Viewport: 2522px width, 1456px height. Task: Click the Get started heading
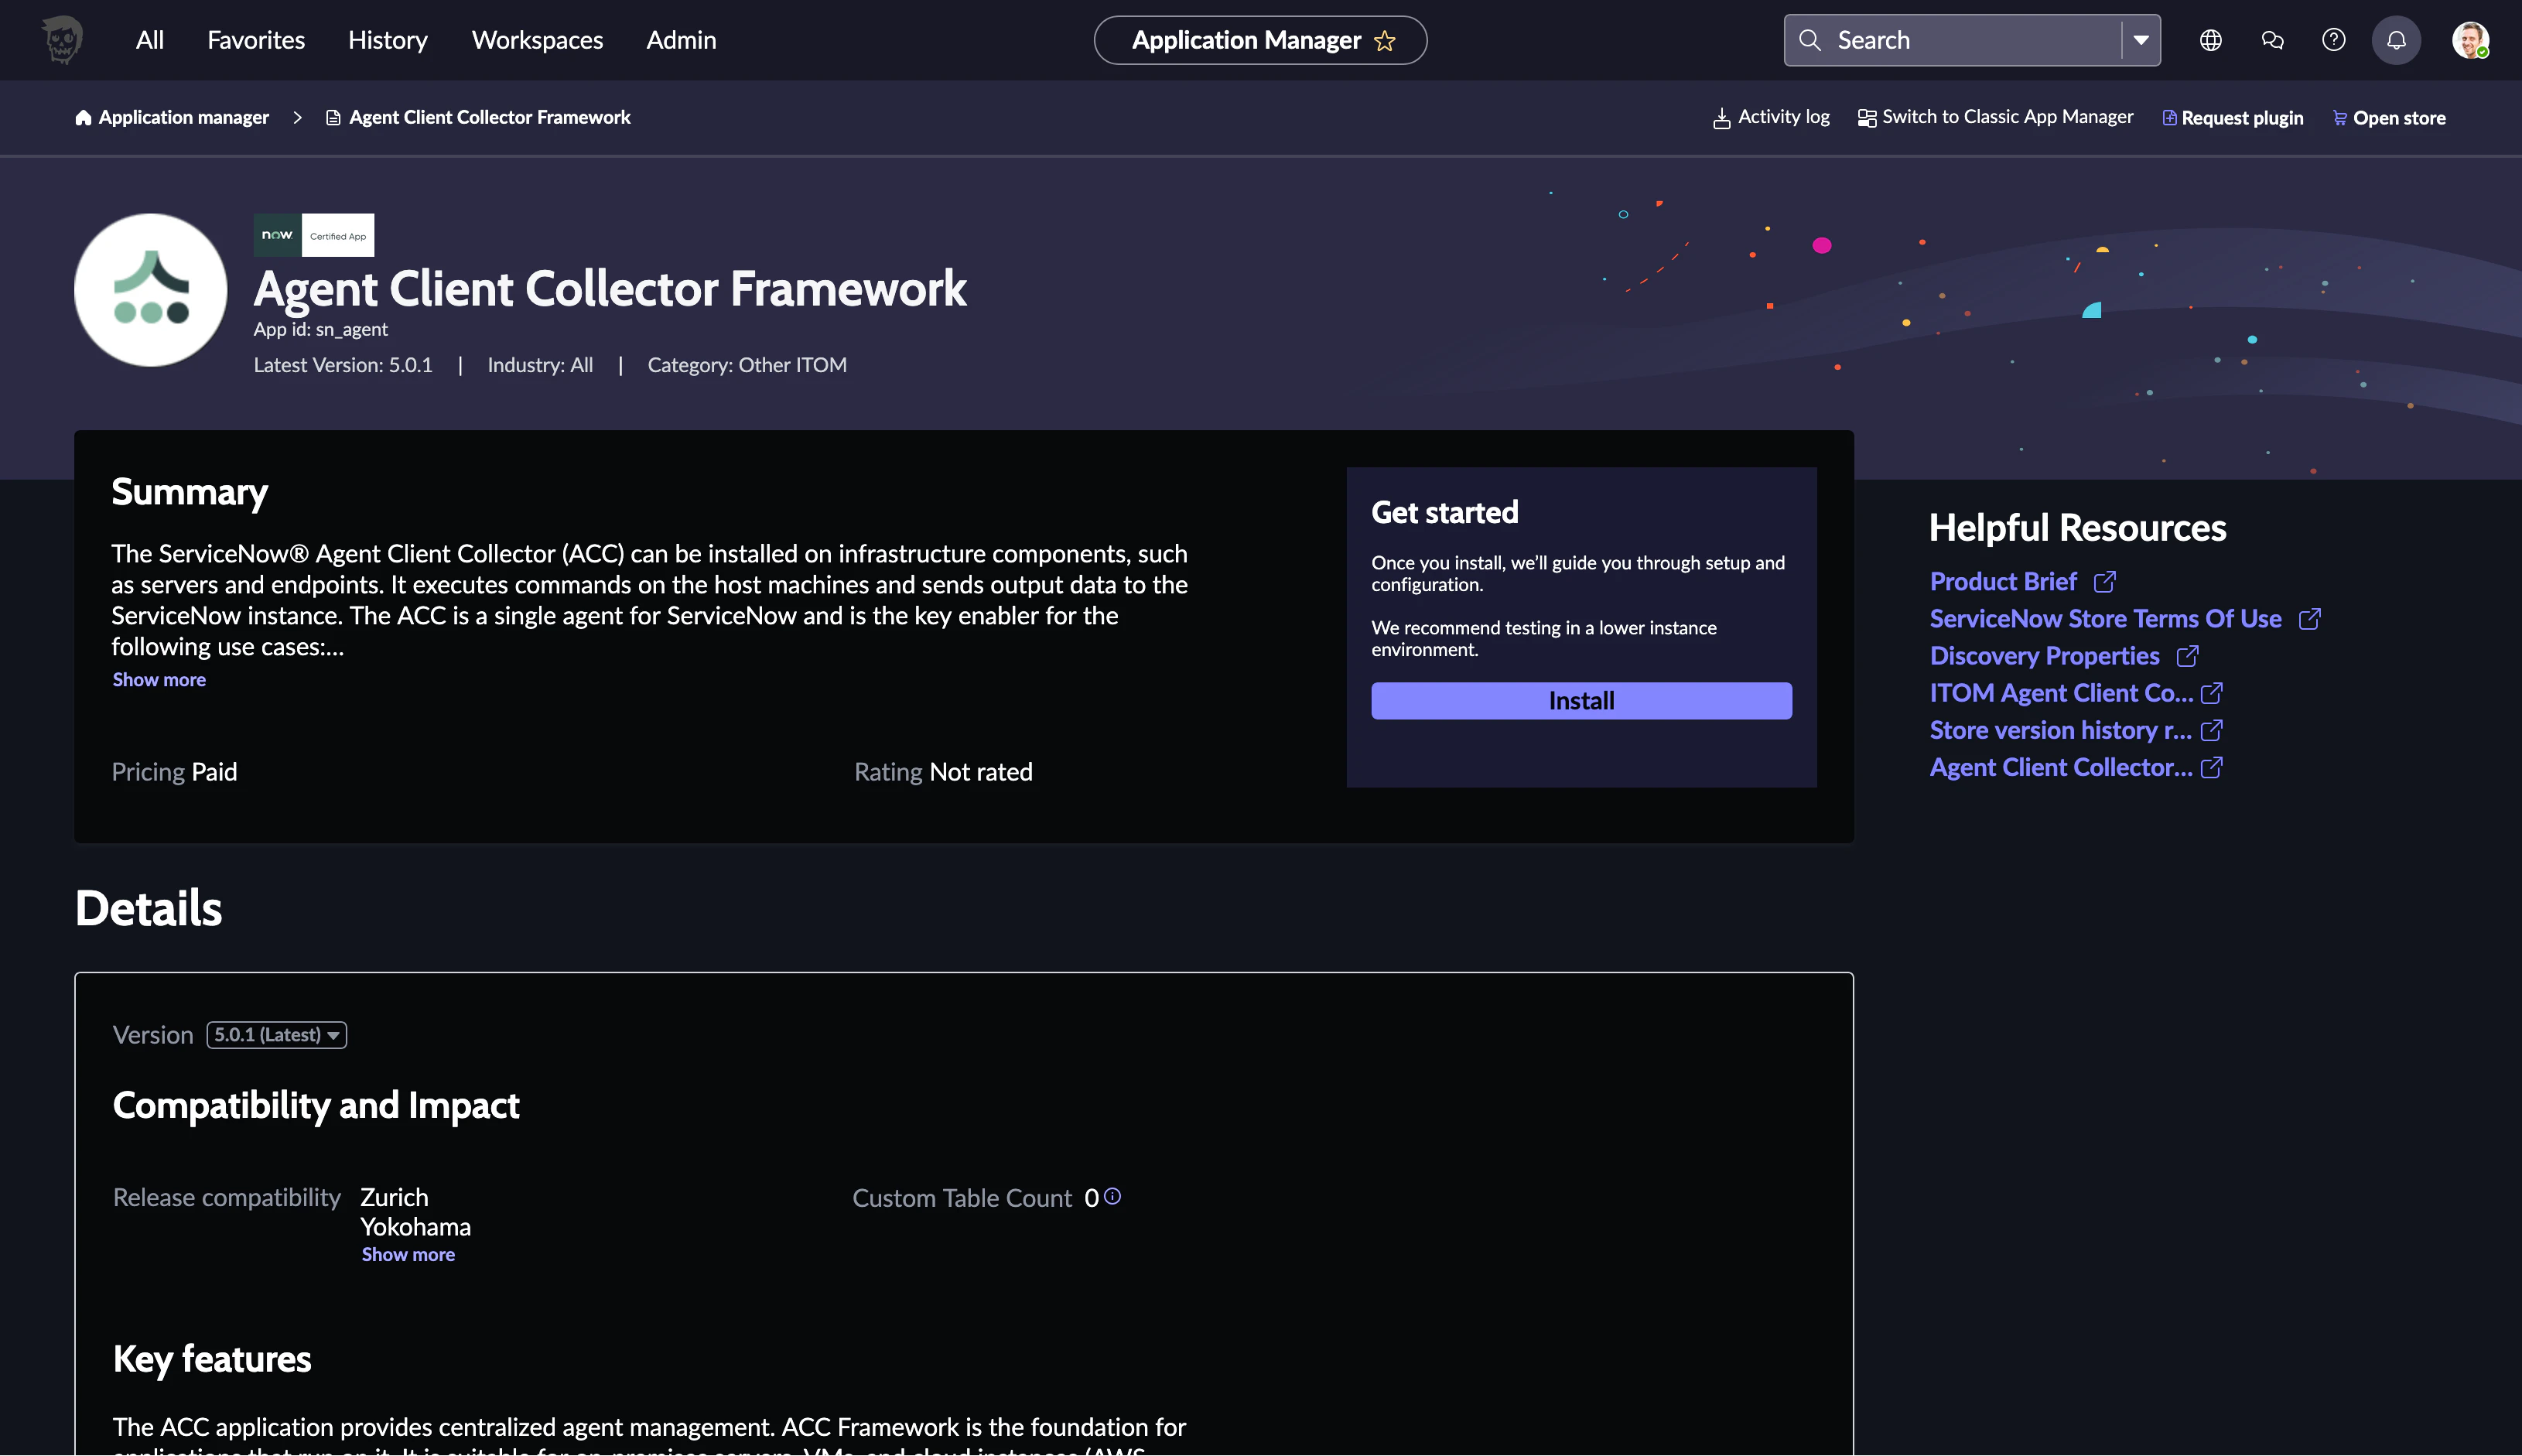tap(1445, 512)
